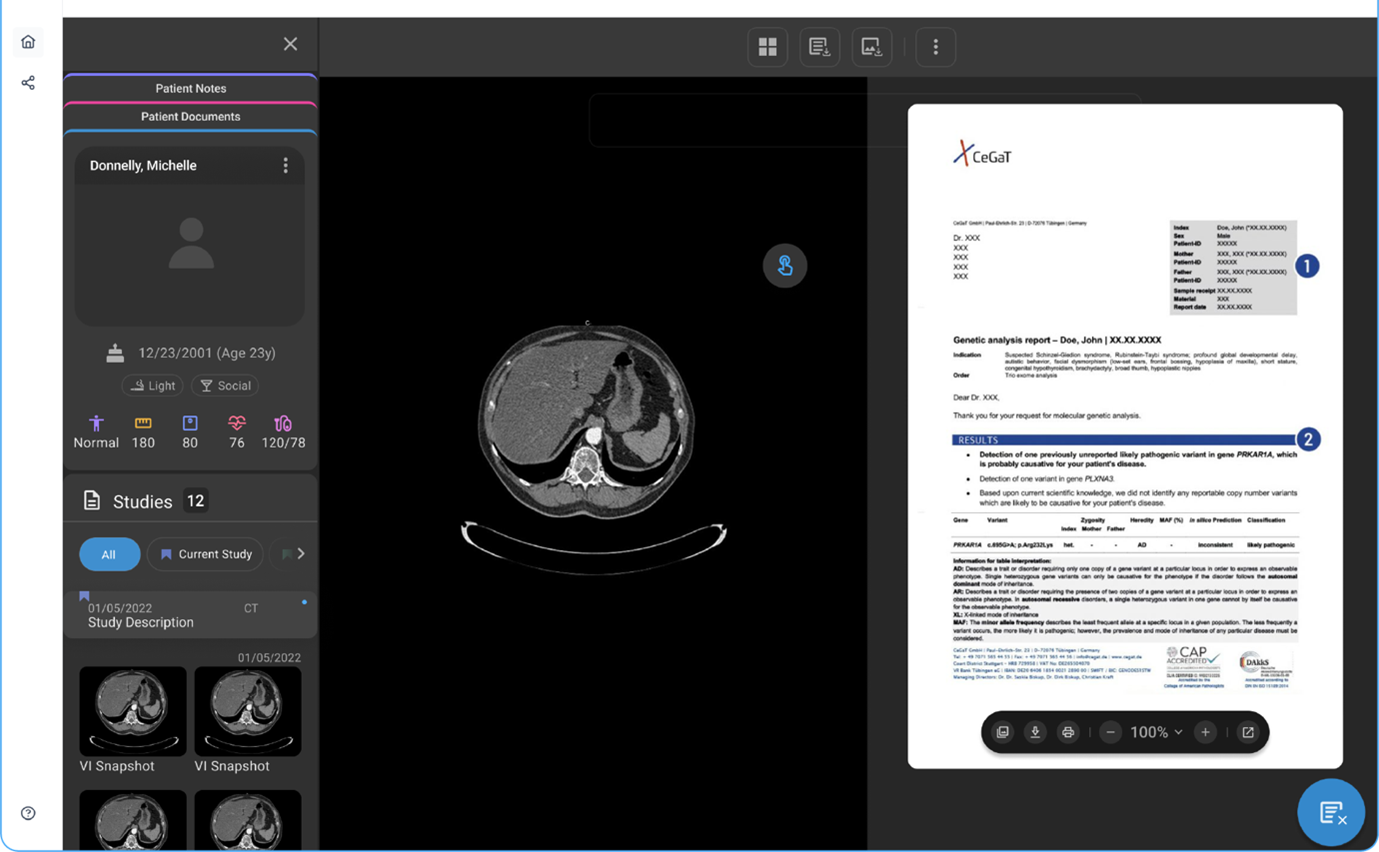Print the genetic analysis document
Image resolution: width=1379 pixels, height=852 pixels.
(x=1068, y=733)
